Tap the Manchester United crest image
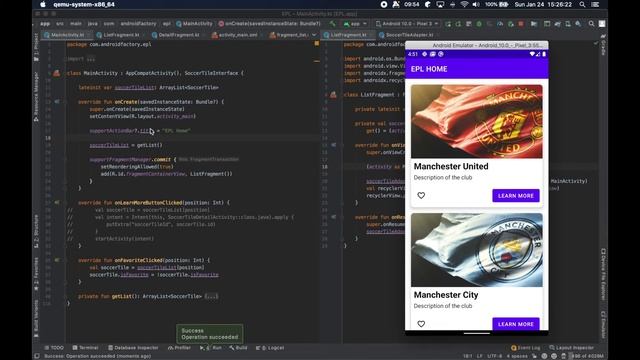The width and height of the screenshot is (640, 360). [x=477, y=121]
